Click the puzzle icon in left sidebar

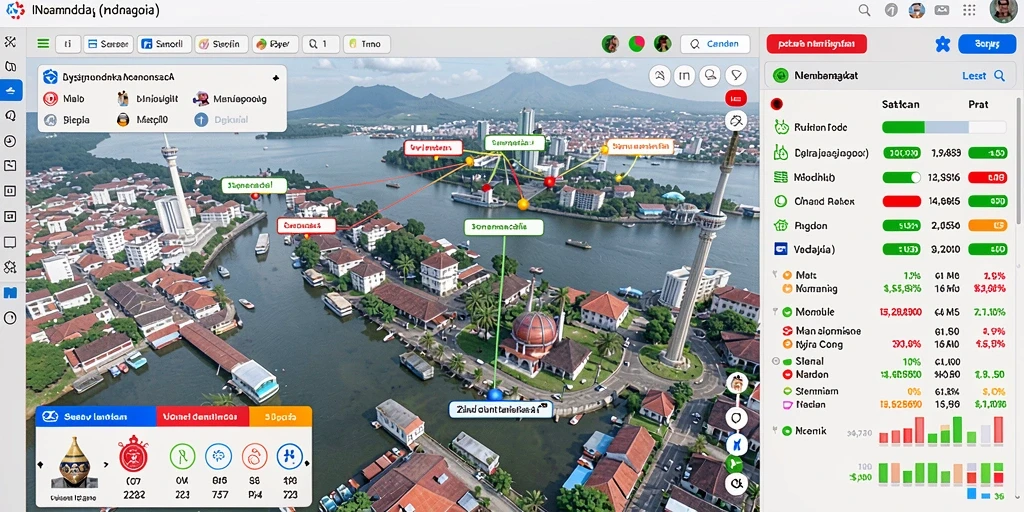click(10, 267)
